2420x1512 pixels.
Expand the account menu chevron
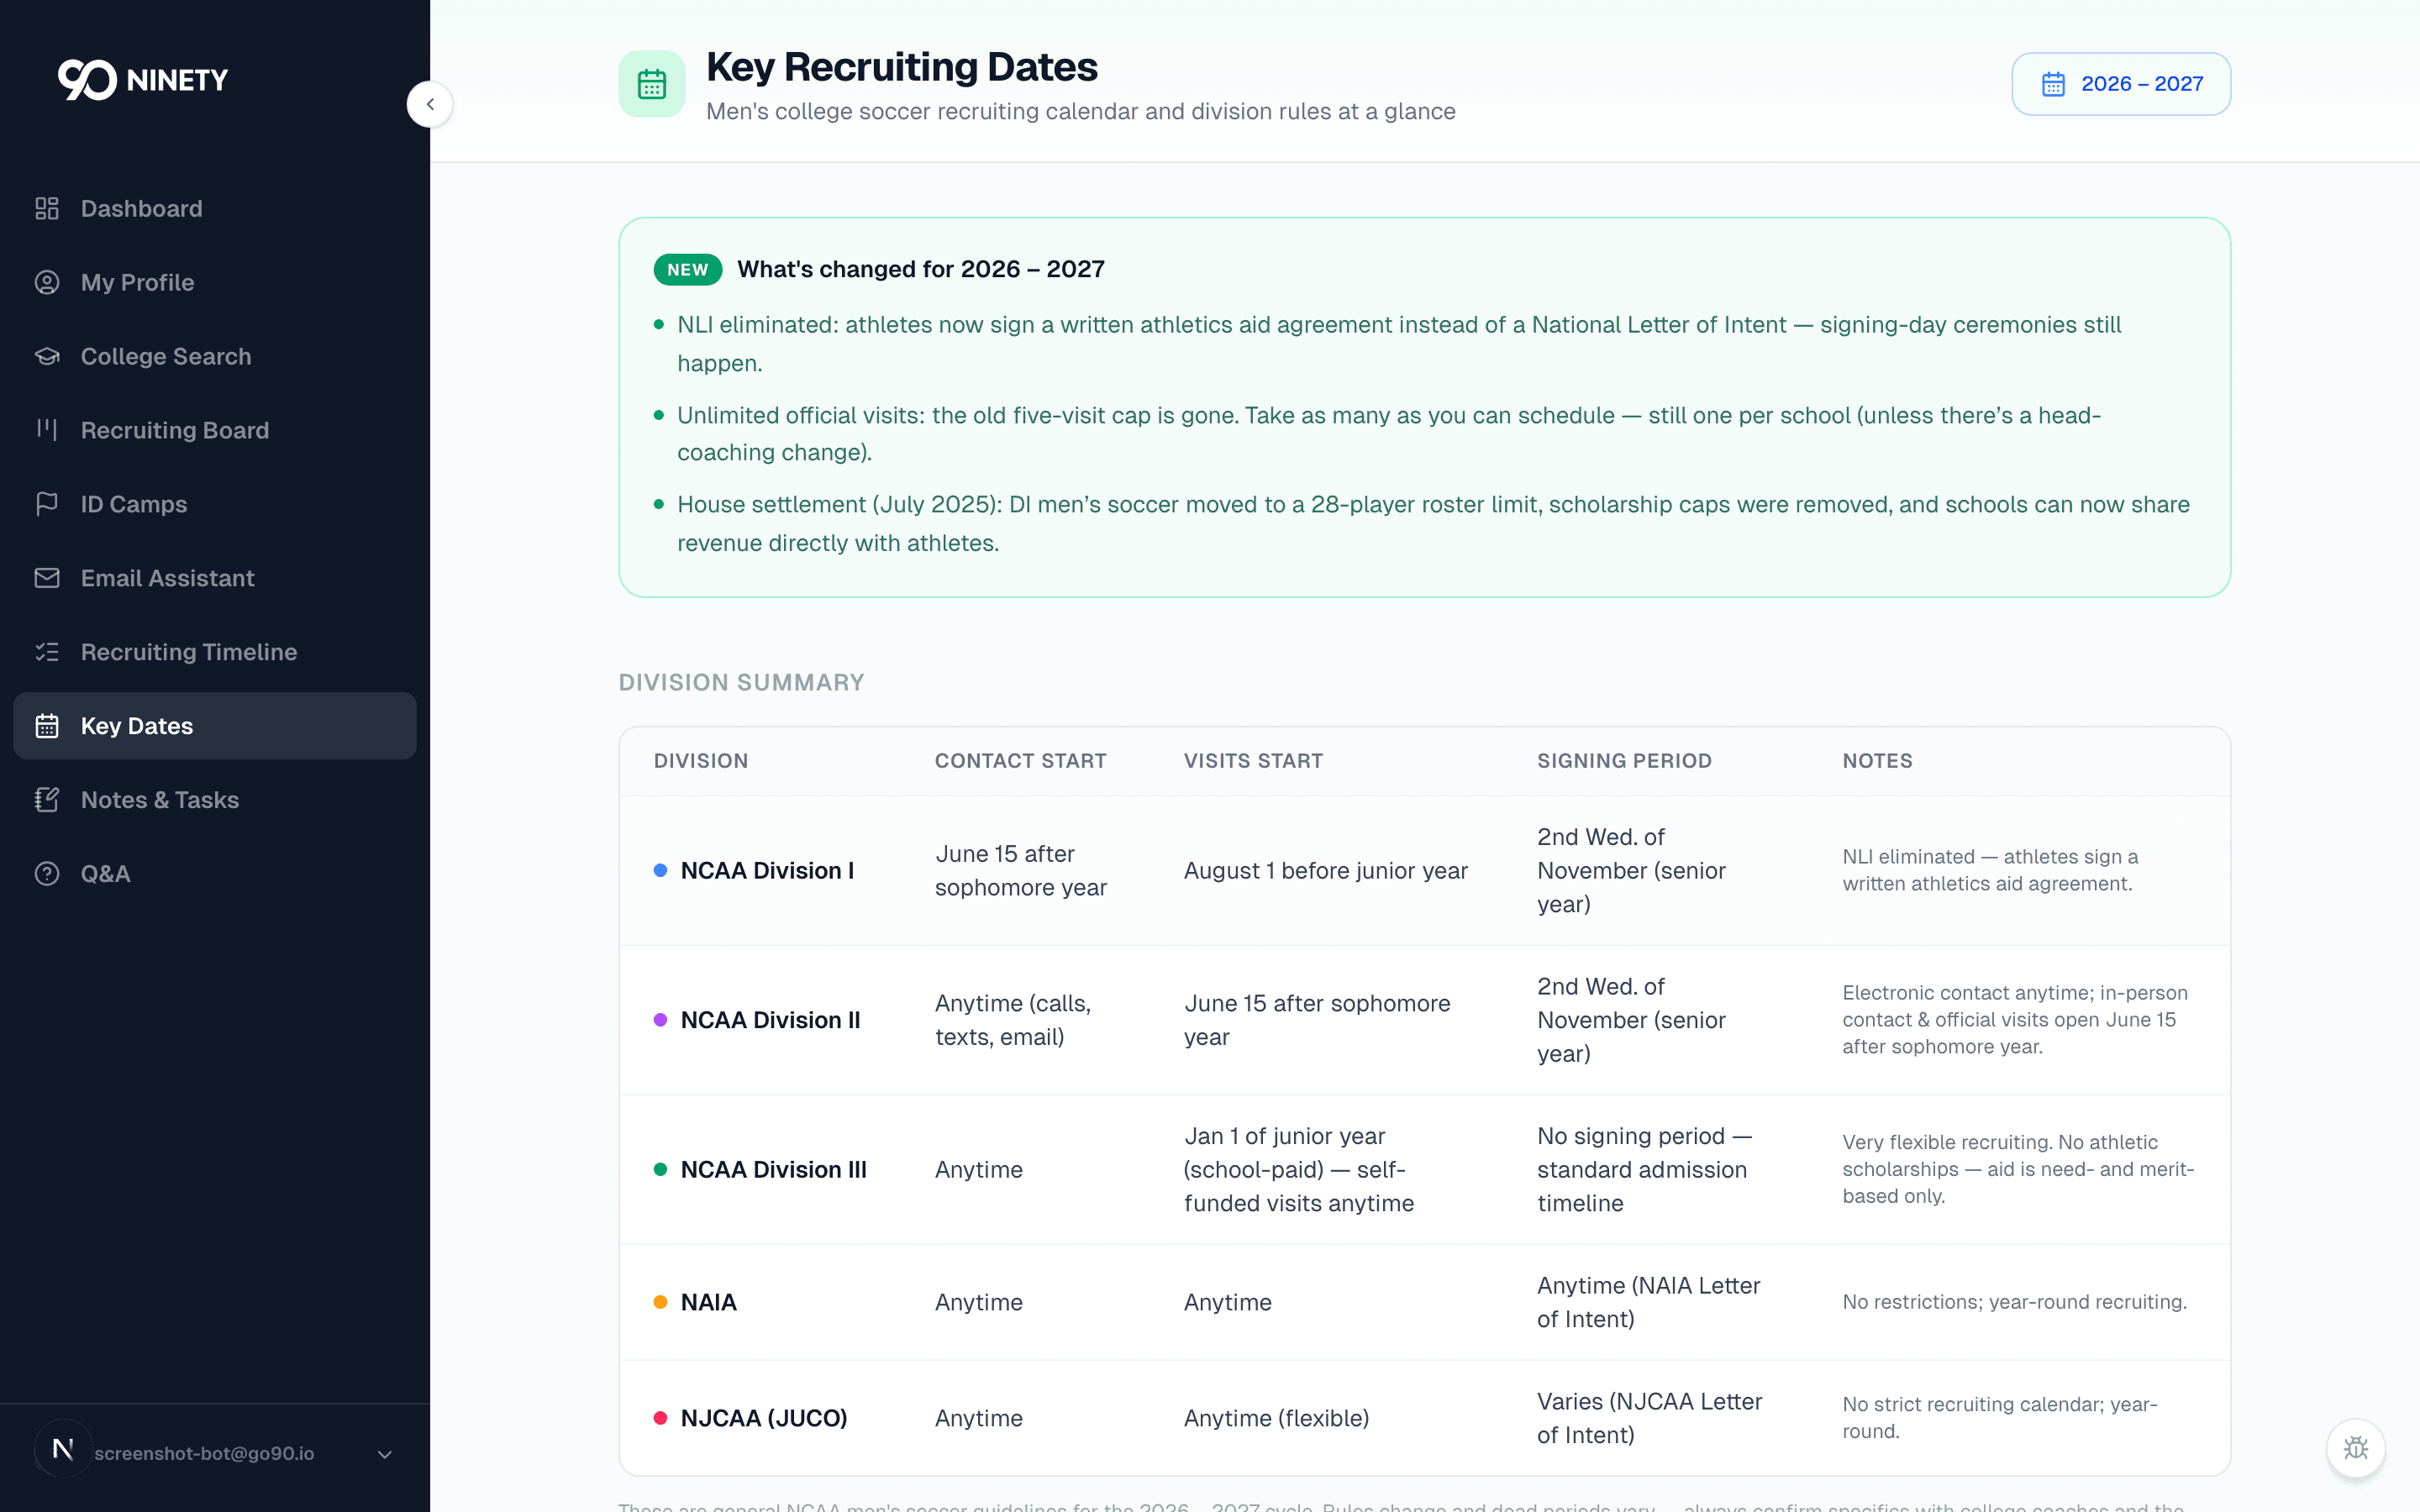pos(385,1455)
